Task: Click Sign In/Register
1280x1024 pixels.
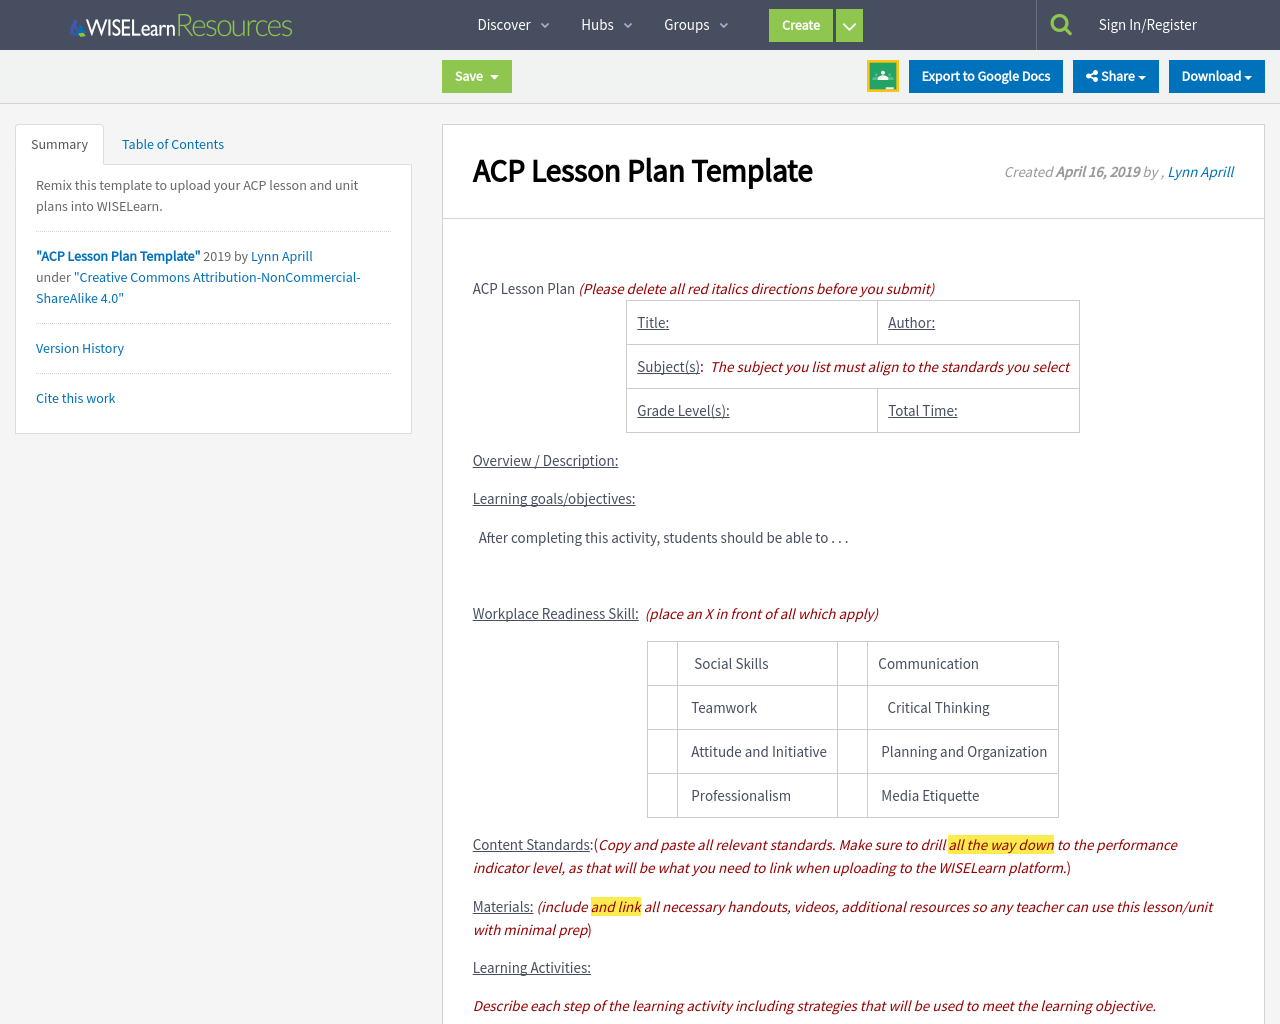Action: (x=1147, y=23)
